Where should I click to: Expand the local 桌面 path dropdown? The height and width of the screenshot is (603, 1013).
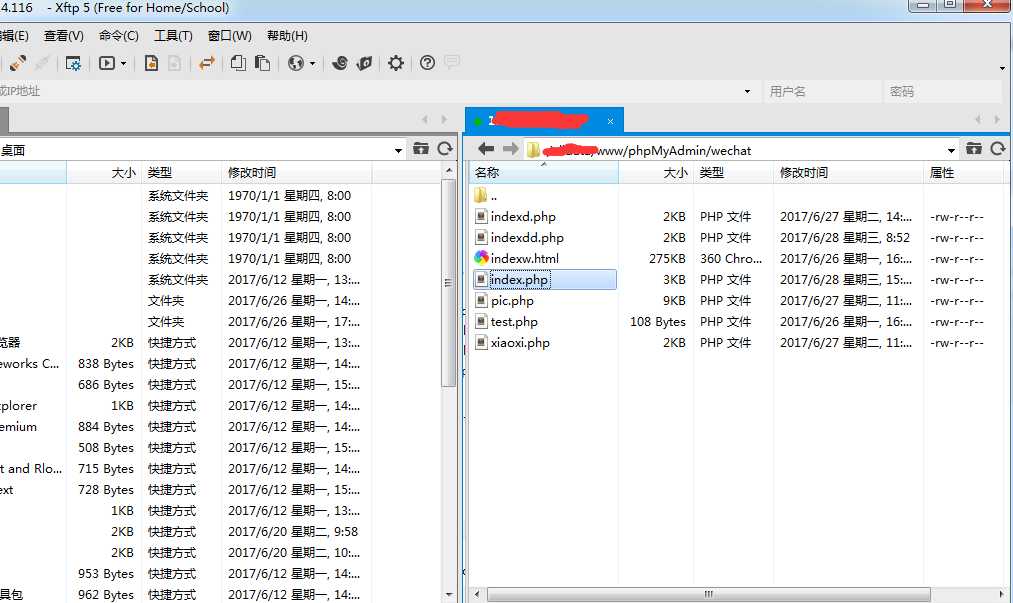[x=399, y=150]
